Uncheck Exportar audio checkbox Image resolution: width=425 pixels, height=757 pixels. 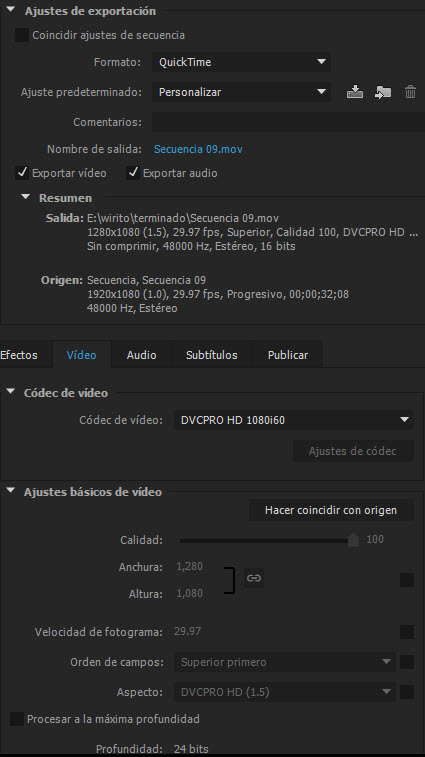pyautogui.click(x=133, y=173)
